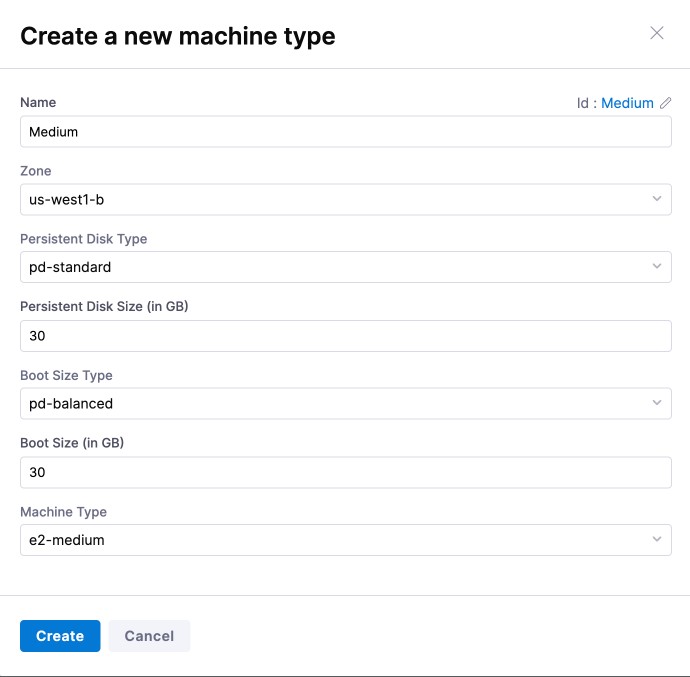Open the Zone dropdown showing us-west1-b
The image size is (690, 677).
(330, 200)
